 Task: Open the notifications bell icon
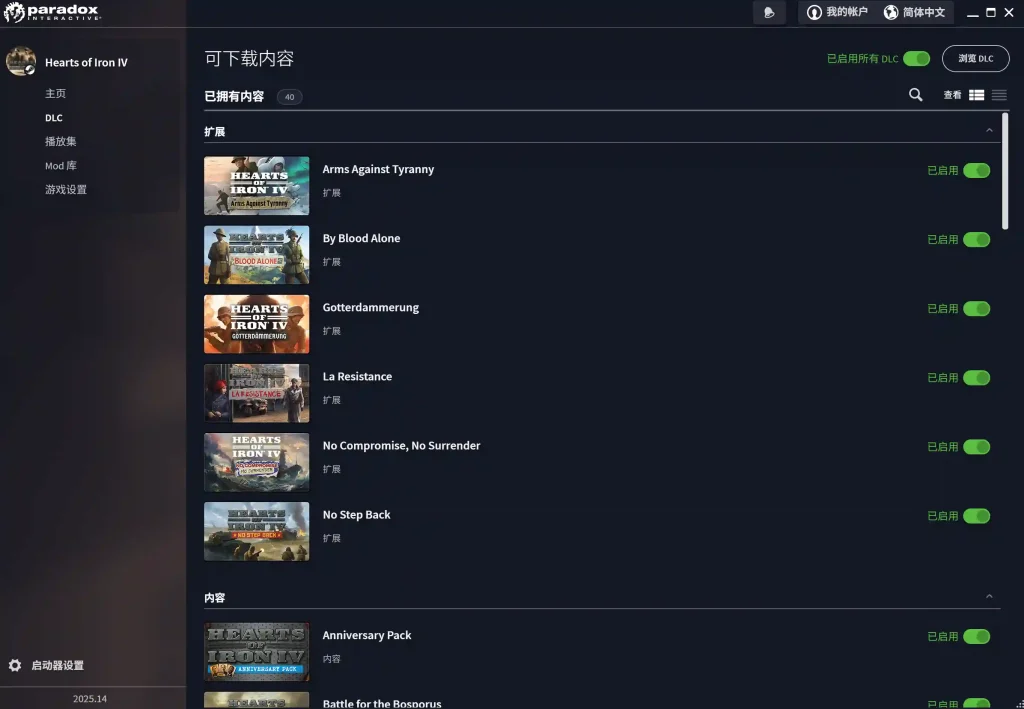pyautogui.click(x=769, y=13)
